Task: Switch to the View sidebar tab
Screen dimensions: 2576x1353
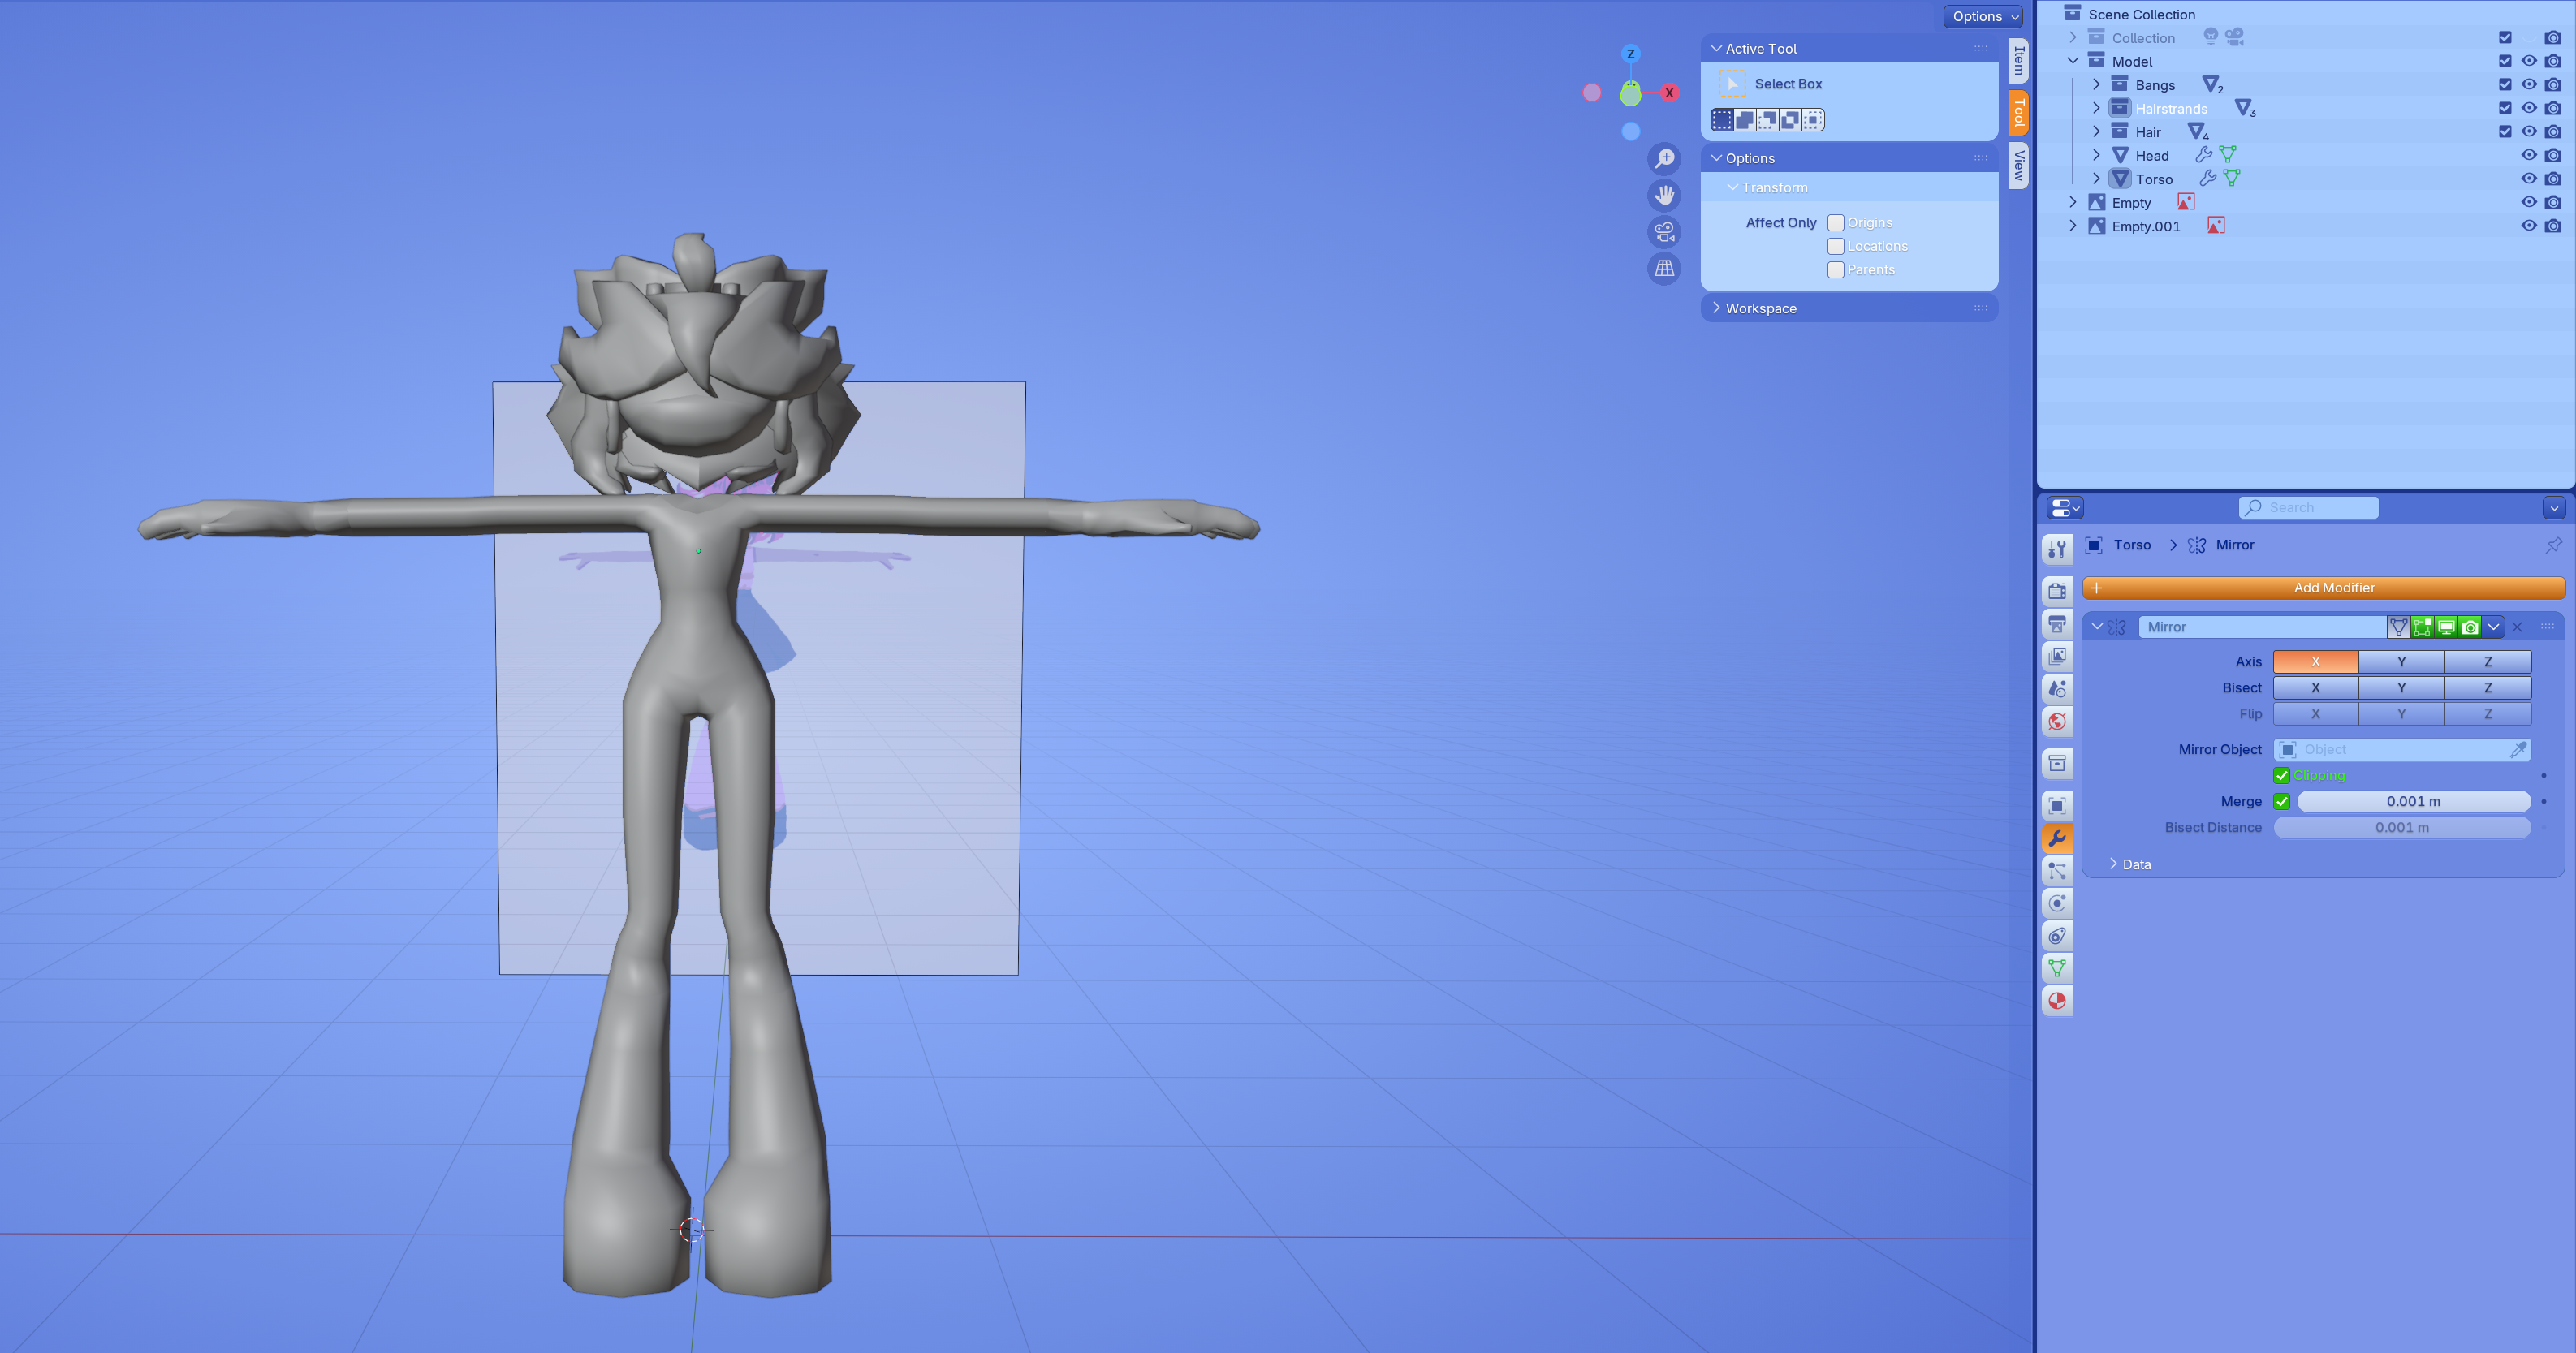Action: [2019, 165]
